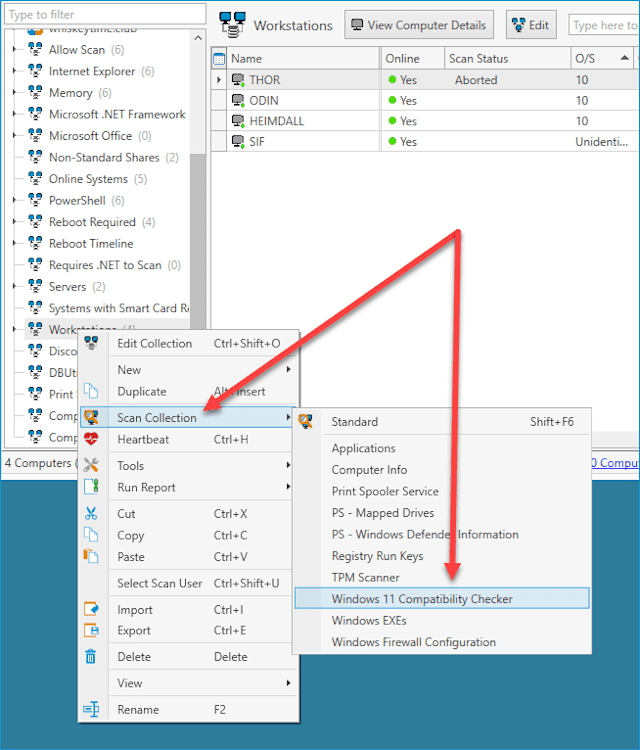Click the Cut scissors icon
Screen dimensions: 640x750
(91, 513)
